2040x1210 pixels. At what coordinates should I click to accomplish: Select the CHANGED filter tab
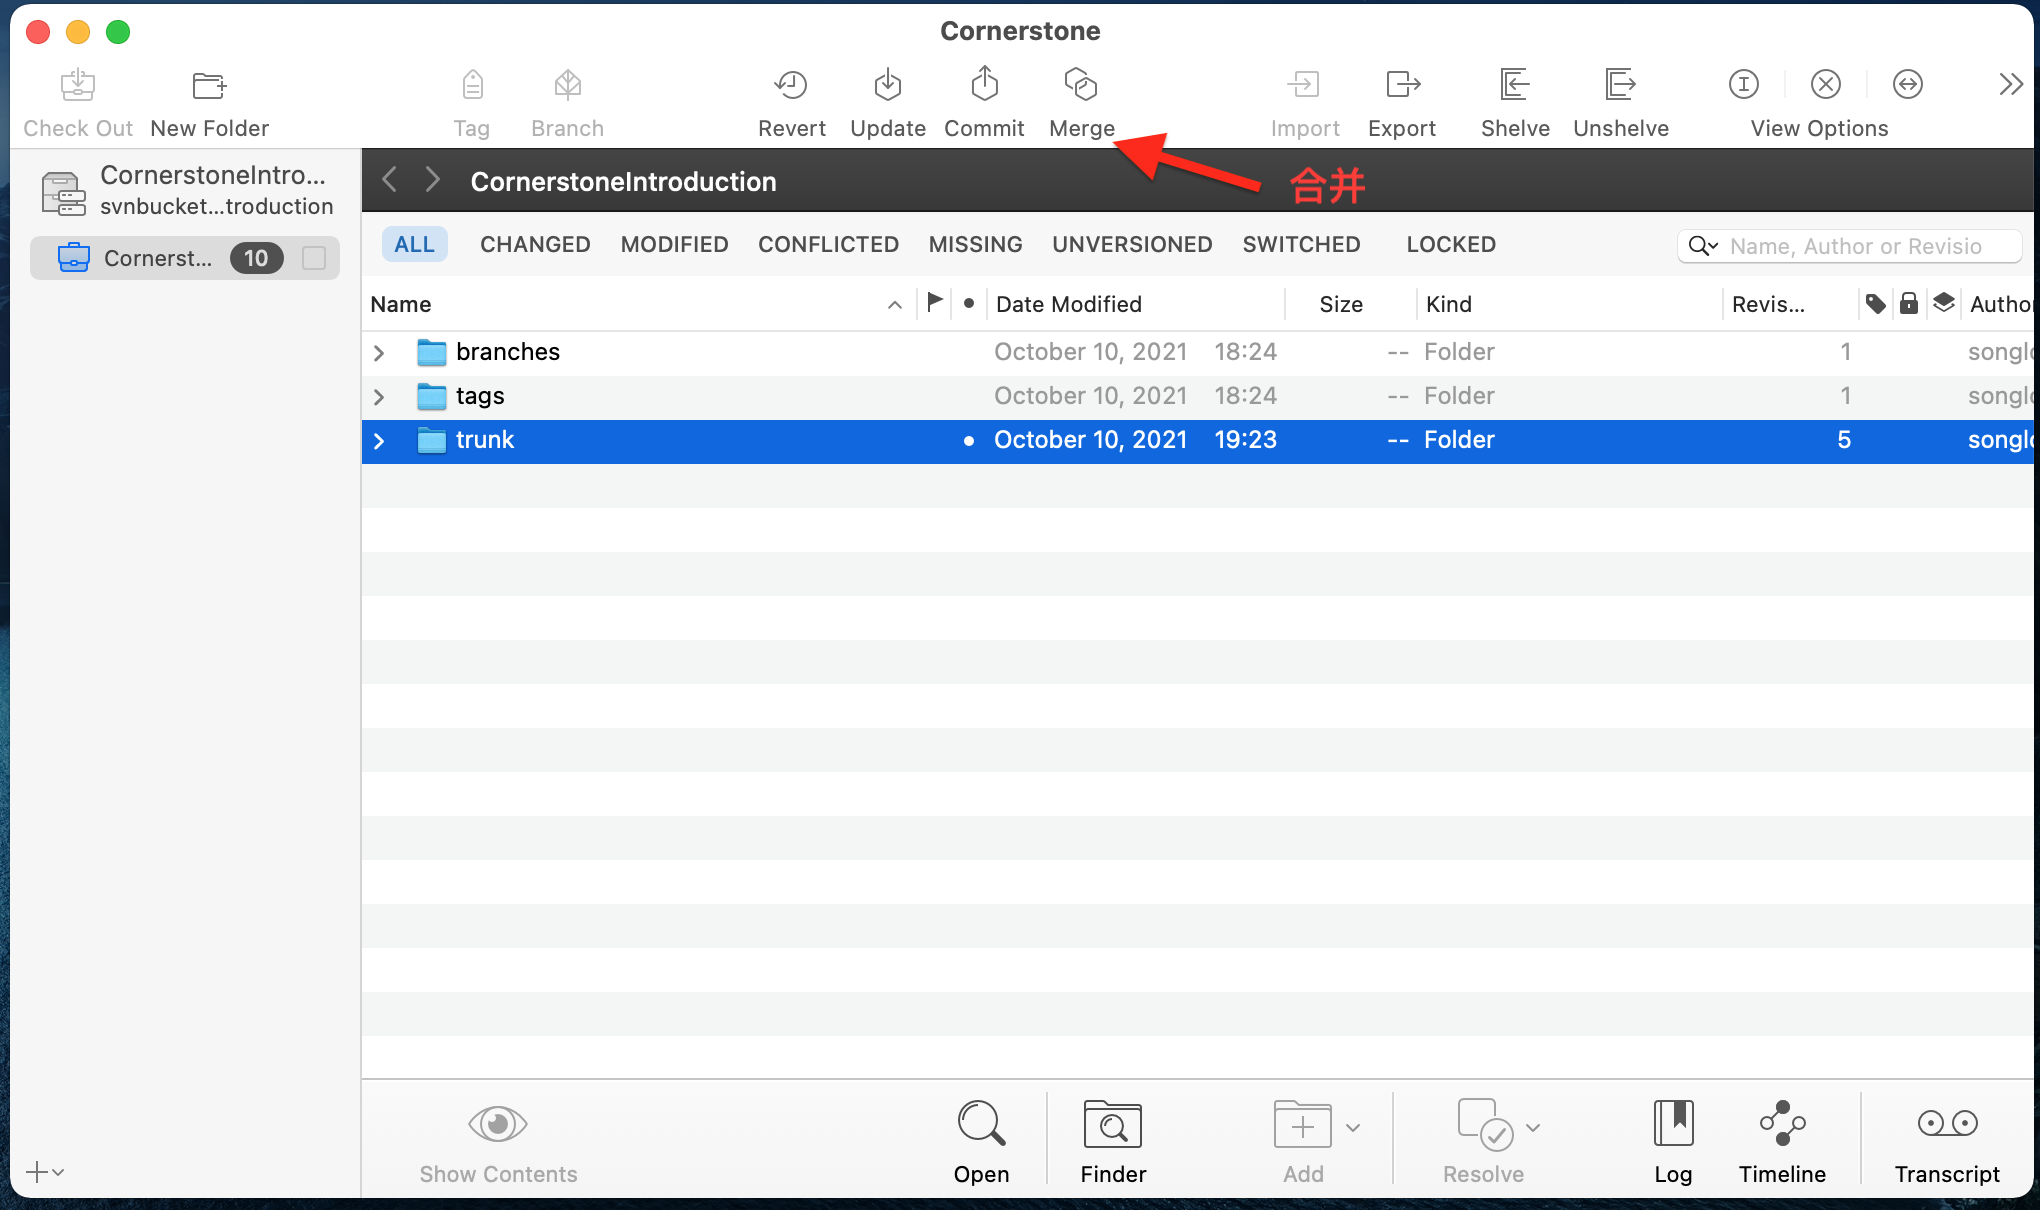535,245
